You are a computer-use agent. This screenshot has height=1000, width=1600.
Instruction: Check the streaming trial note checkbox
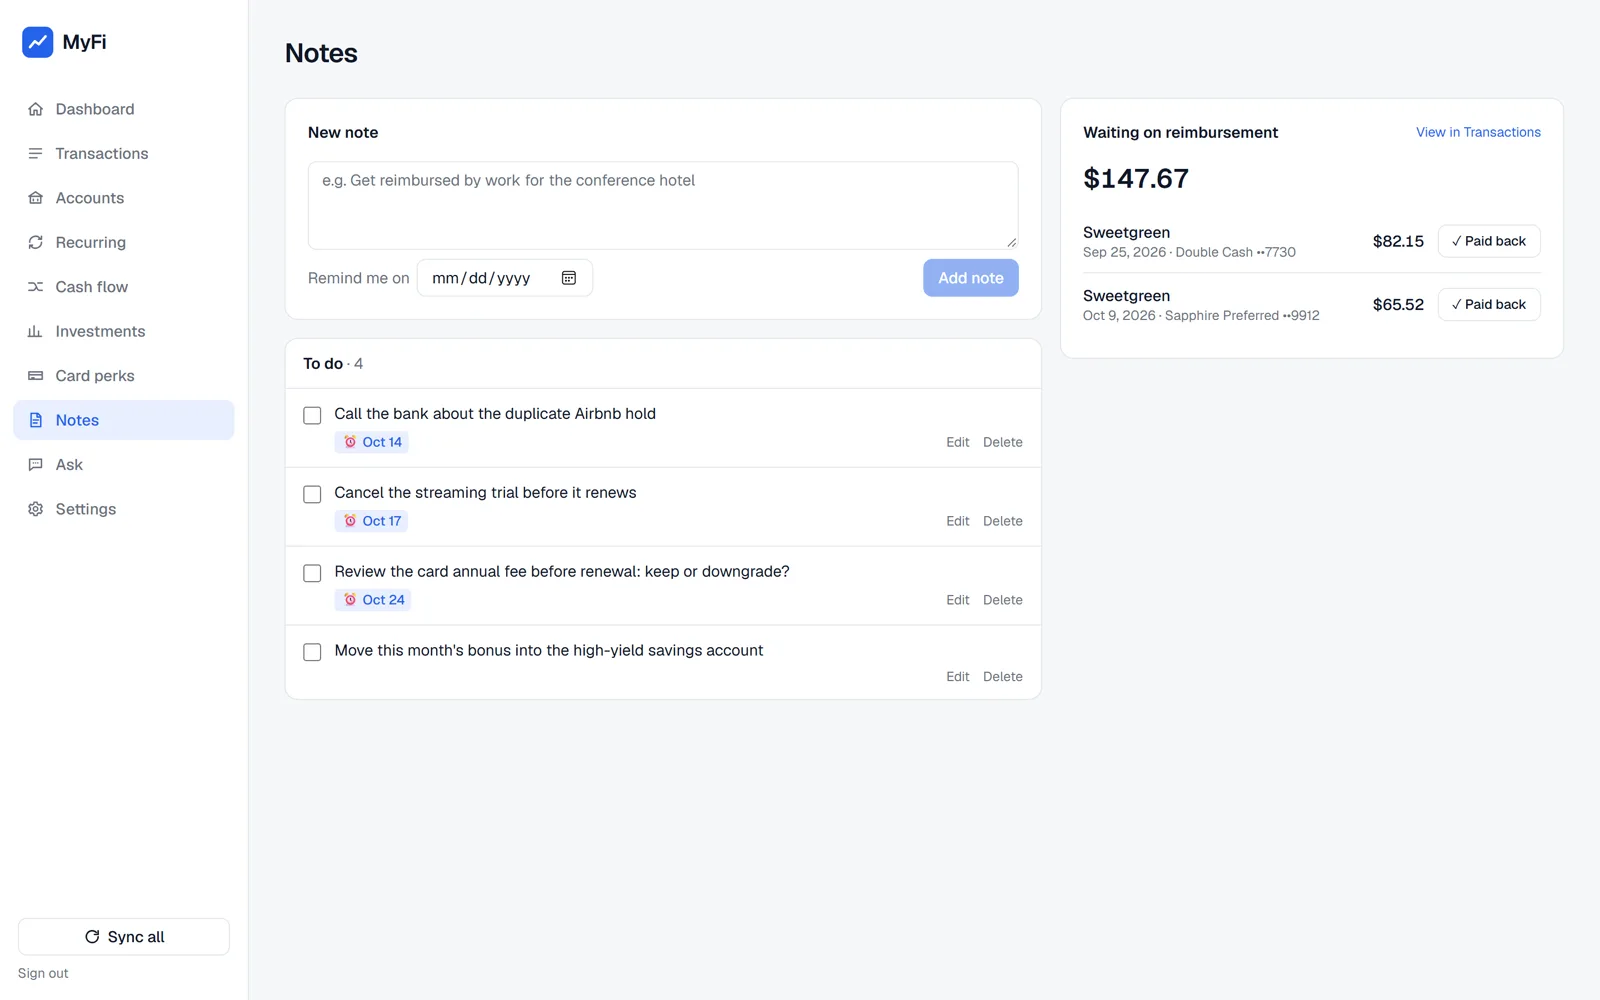point(312,494)
